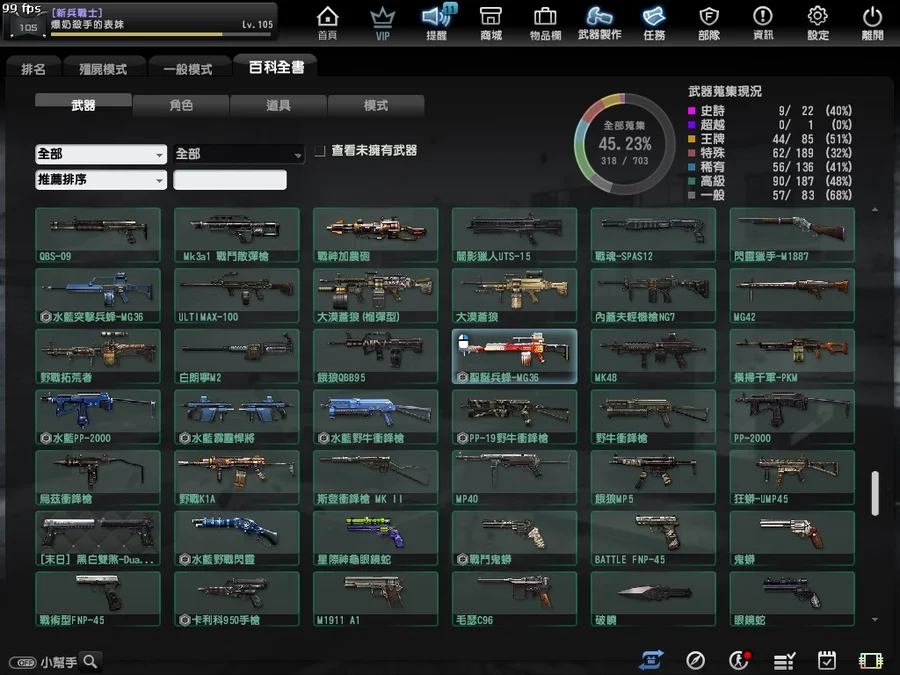This screenshot has height=675, width=900.
Task: Select the BATTLE FNP-45 pistol card
Action: (653, 538)
